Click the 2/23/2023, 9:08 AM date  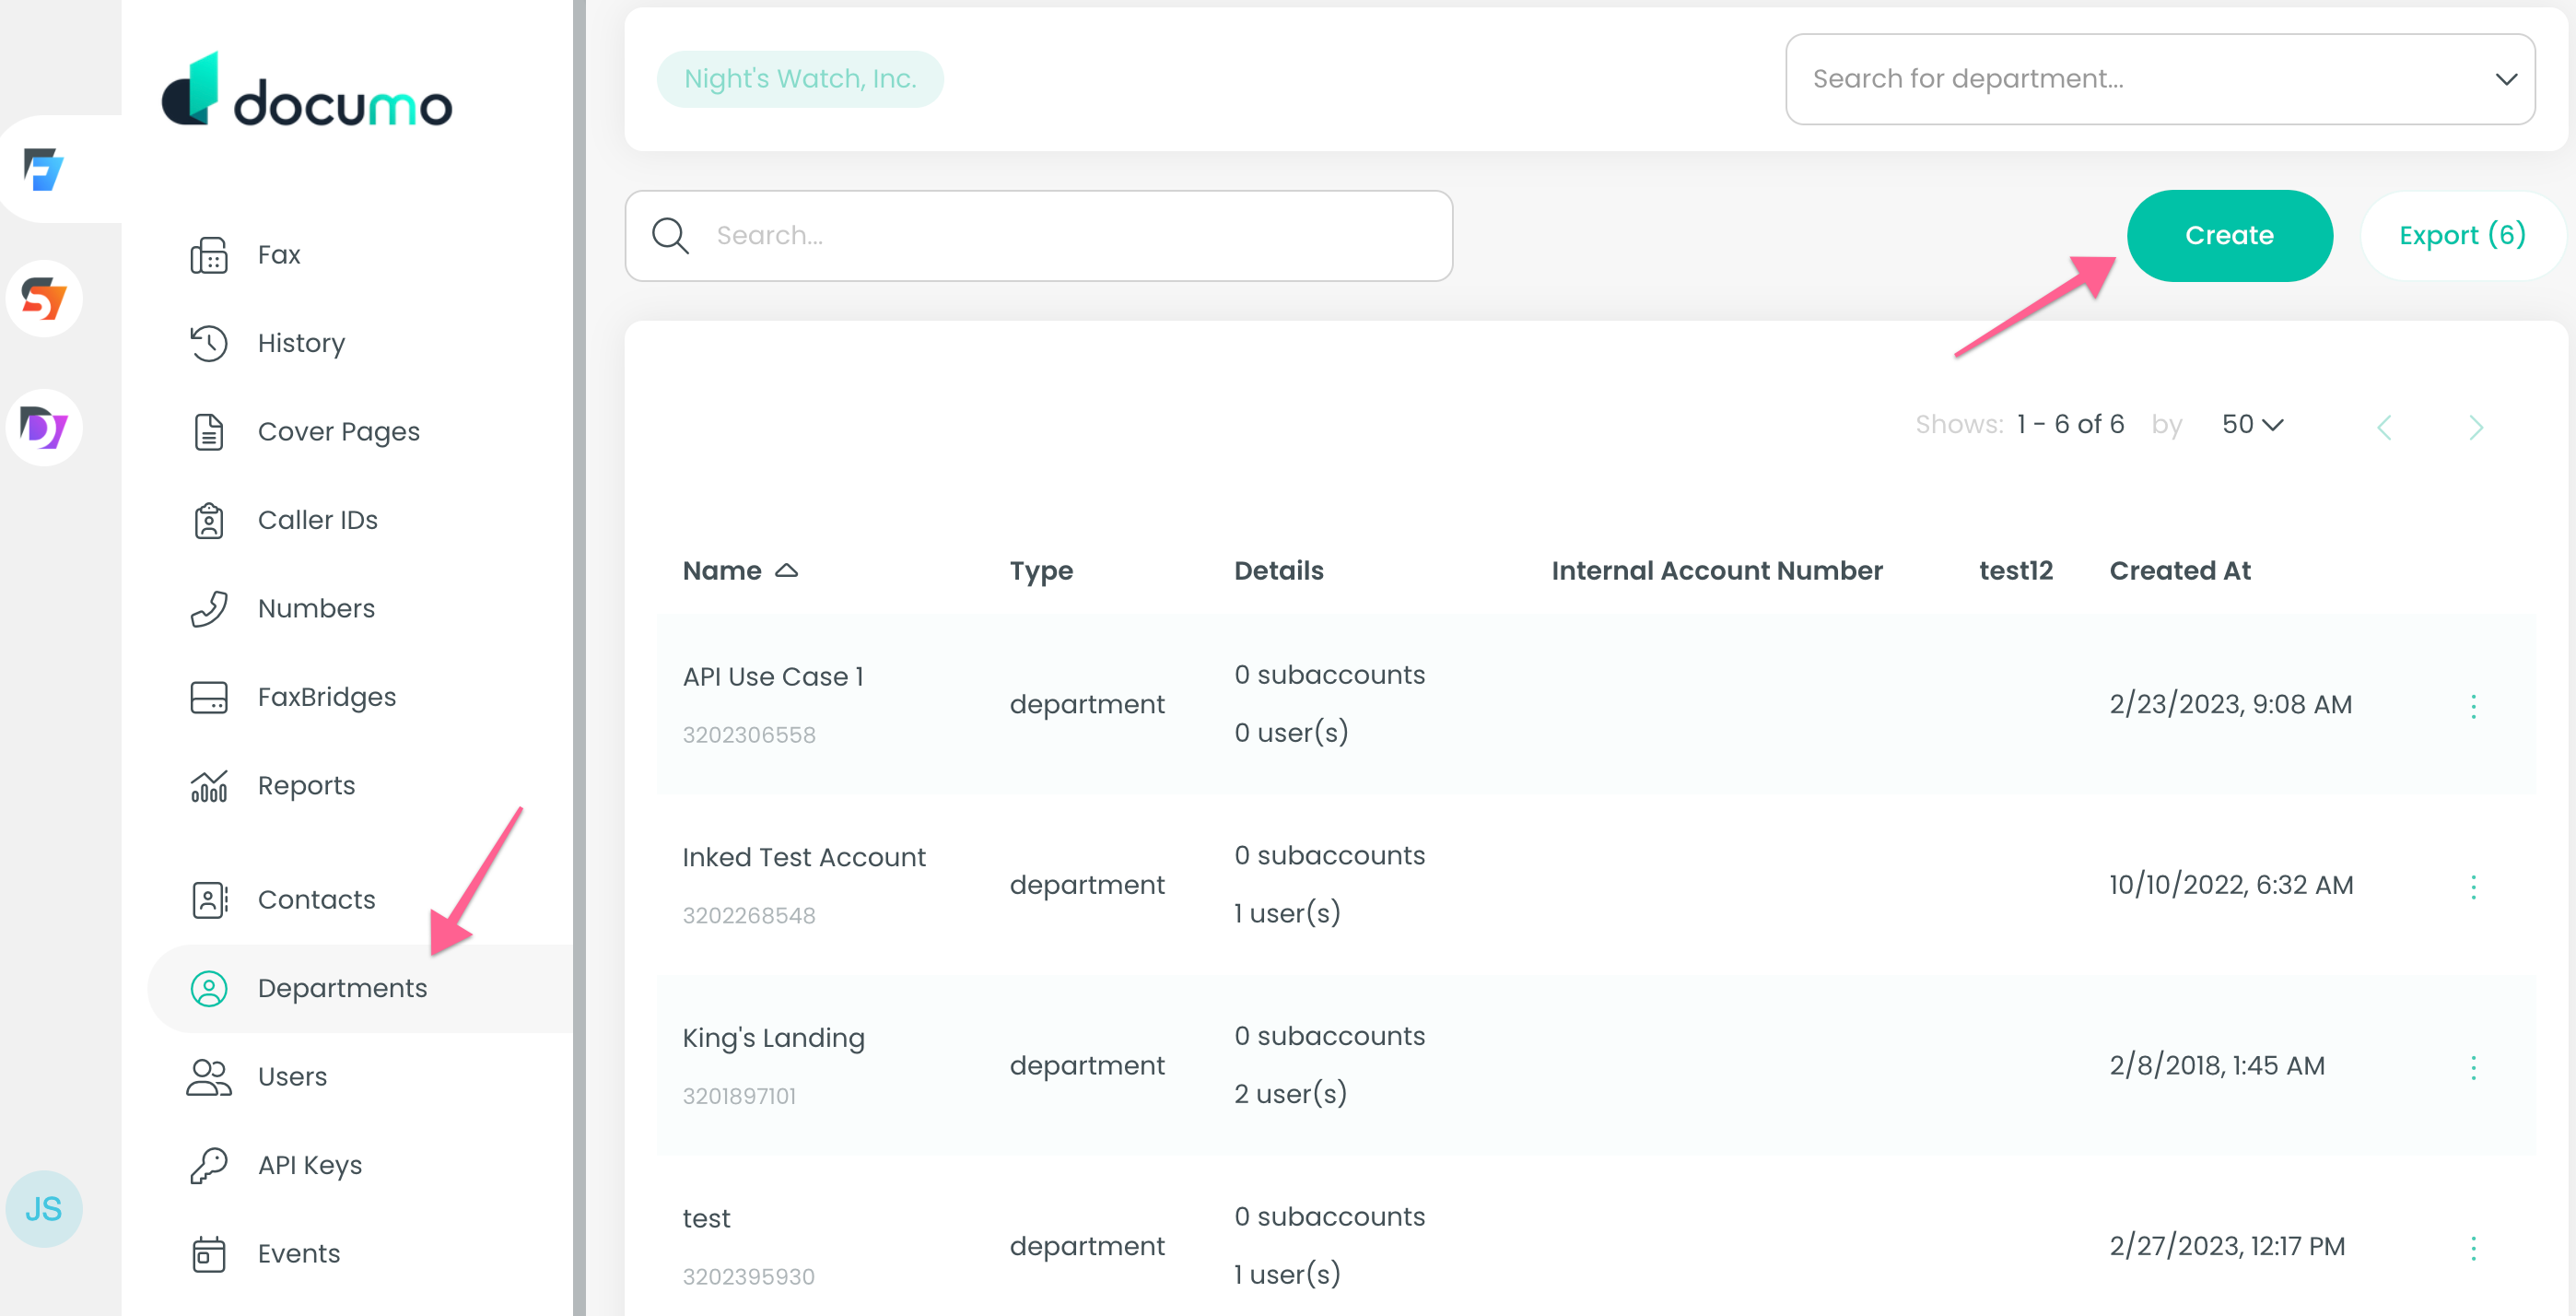coord(2230,704)
